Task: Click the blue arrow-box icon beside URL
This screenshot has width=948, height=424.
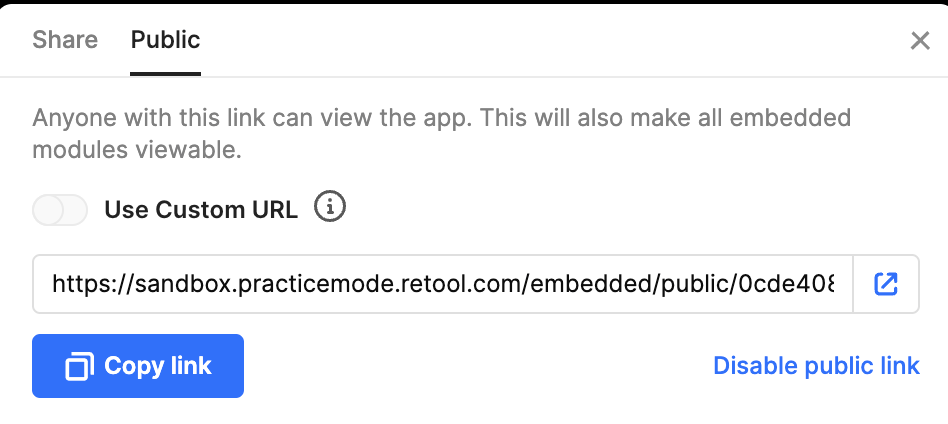Action: tap(886, 284)
